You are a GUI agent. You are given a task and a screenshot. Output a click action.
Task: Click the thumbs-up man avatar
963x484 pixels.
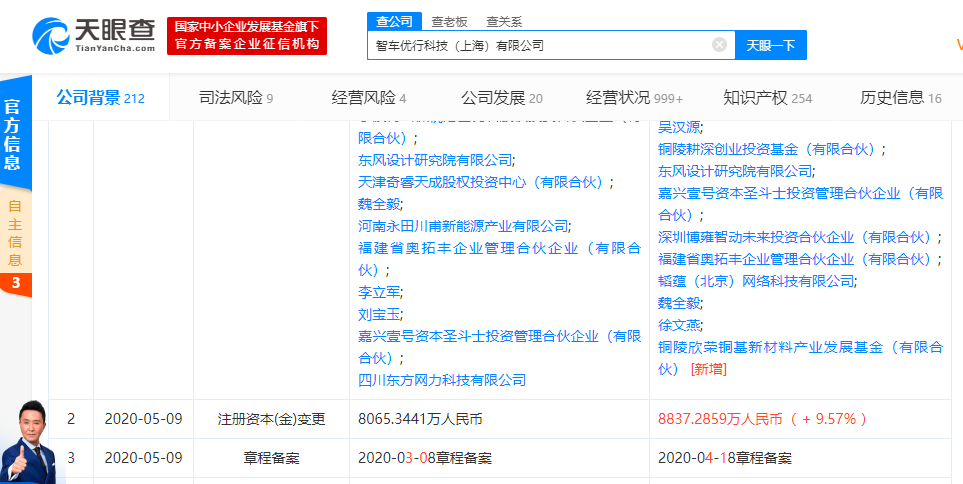tap(29, 442)
